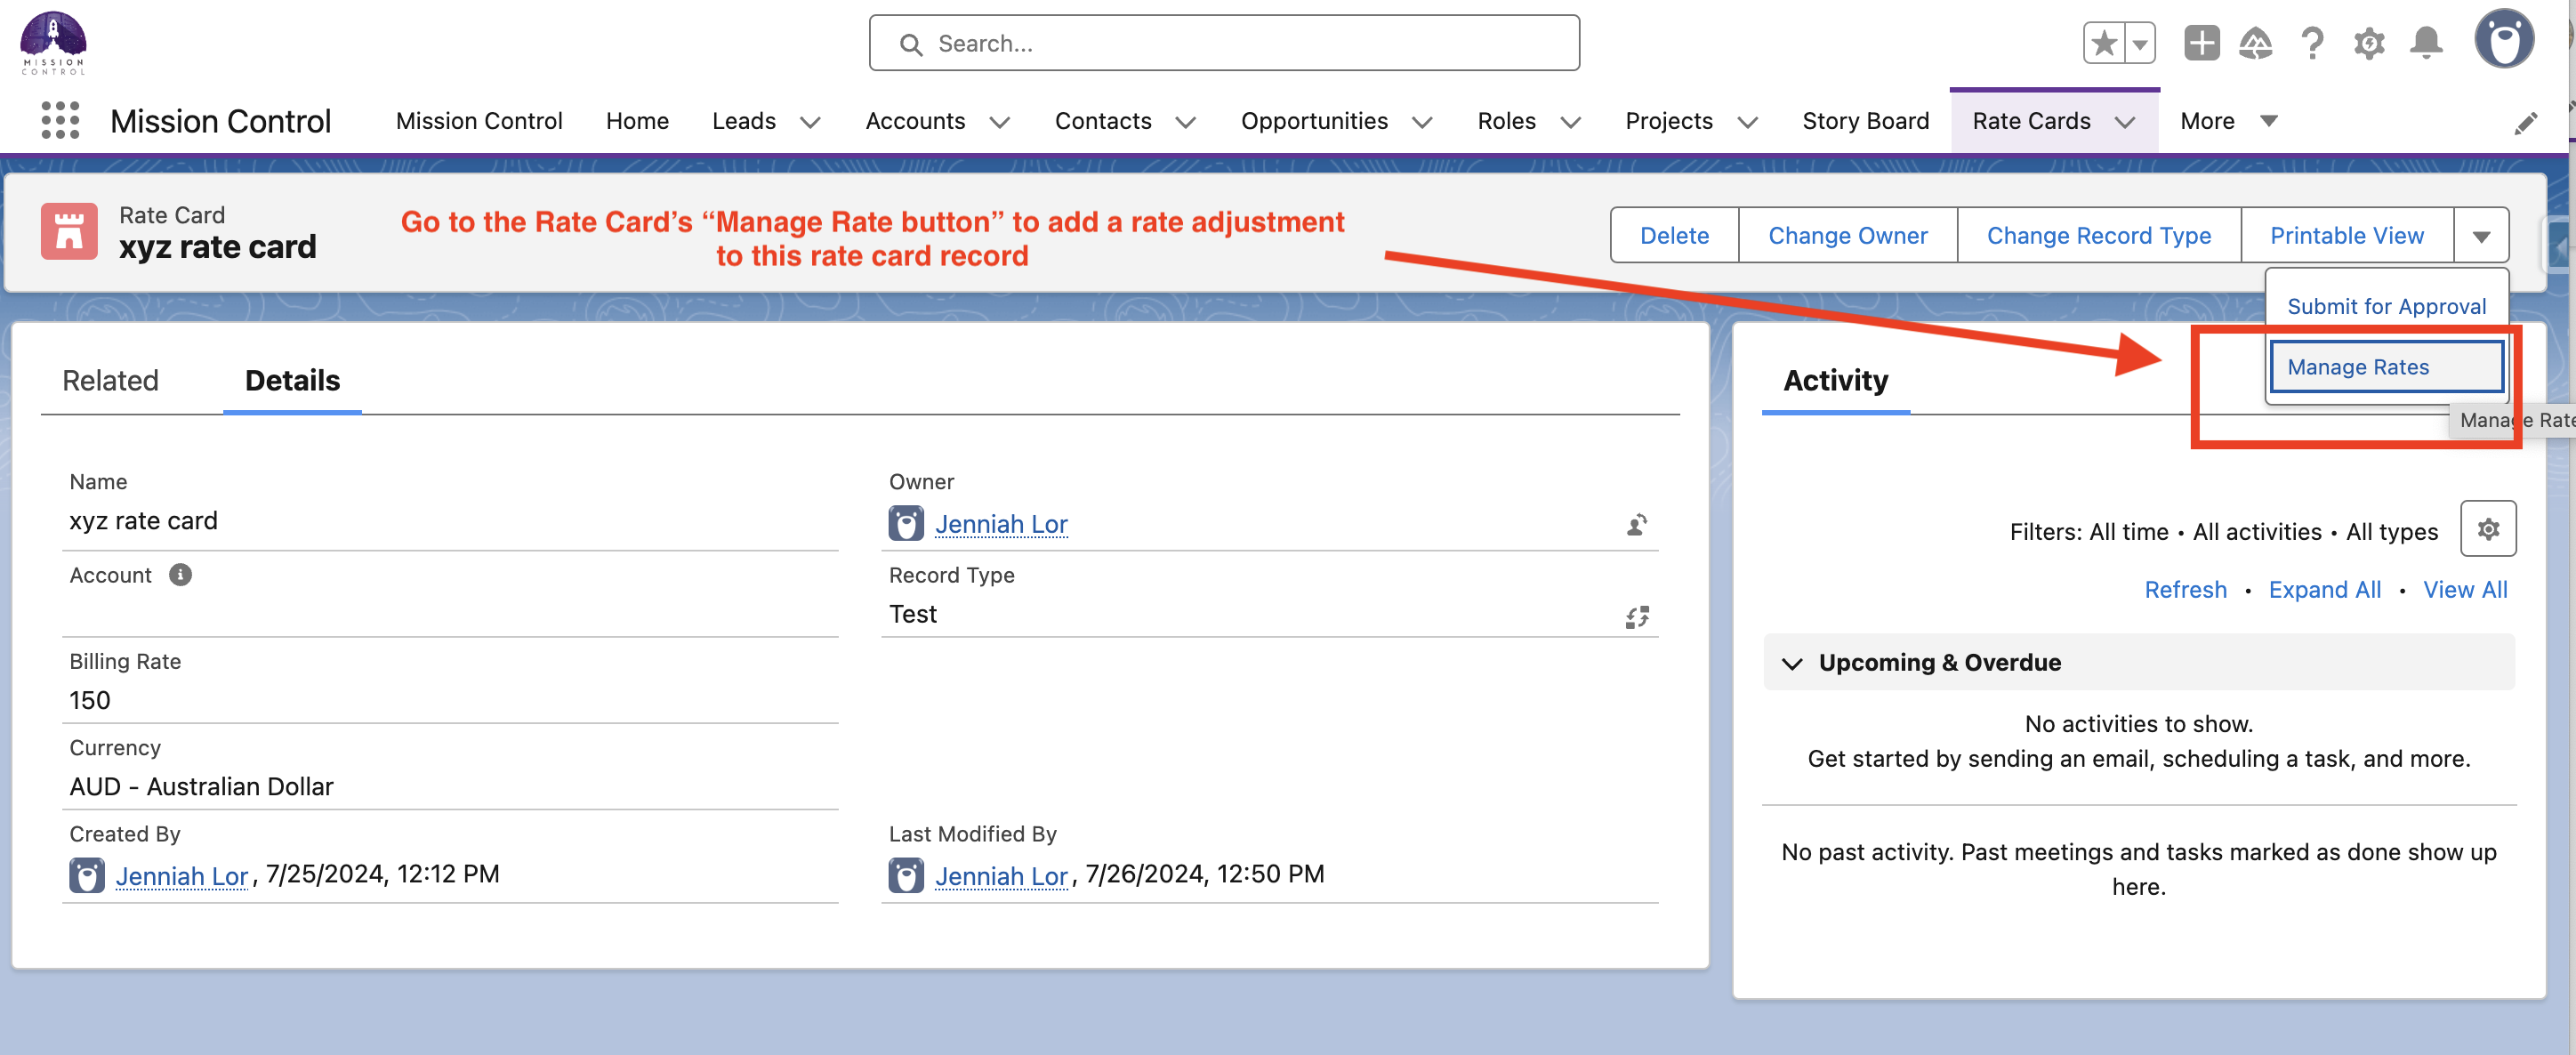Collapse the Upcoming & Overdue section
Viewport: 2576px width, 1055px height.
click(1792, 663)
